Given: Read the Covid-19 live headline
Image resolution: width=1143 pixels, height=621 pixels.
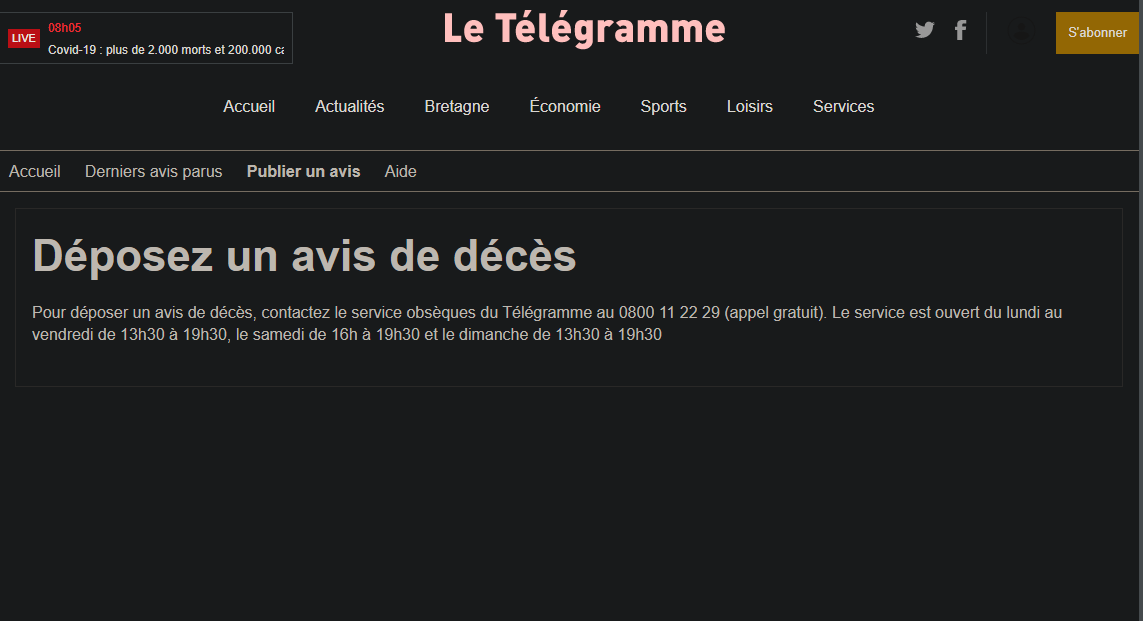Looking at the screenshot, I should point(166,50).
